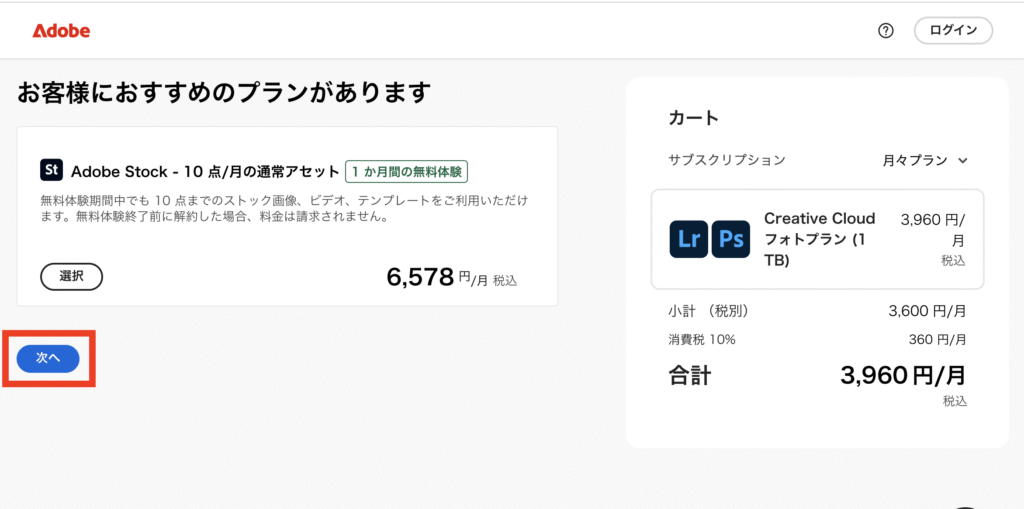Screen dimensions: 1024x509
Task: Click the Adobe Stock "St" icon
Action: [x=52, y=170]
